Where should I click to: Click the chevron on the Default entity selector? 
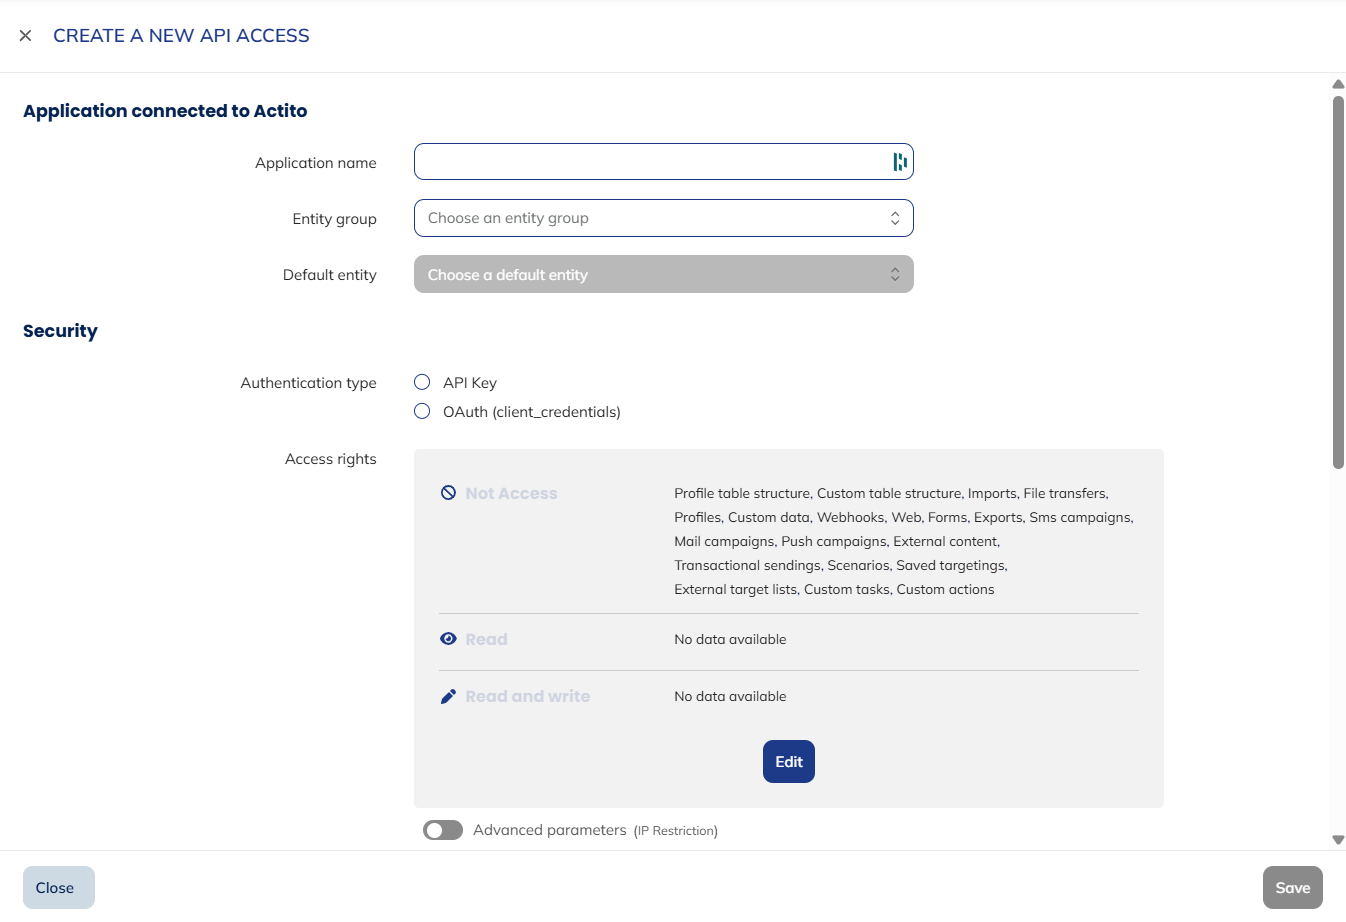pyautogui.click(x=894, y=273)
